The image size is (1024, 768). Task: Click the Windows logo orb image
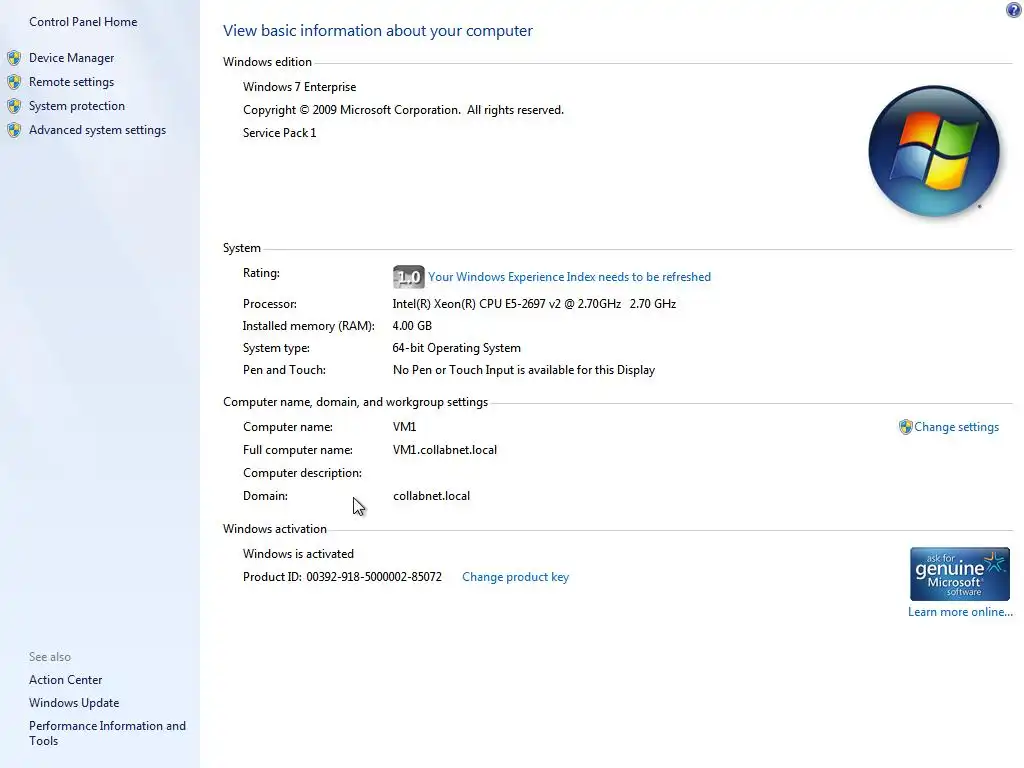coord(934,152)
